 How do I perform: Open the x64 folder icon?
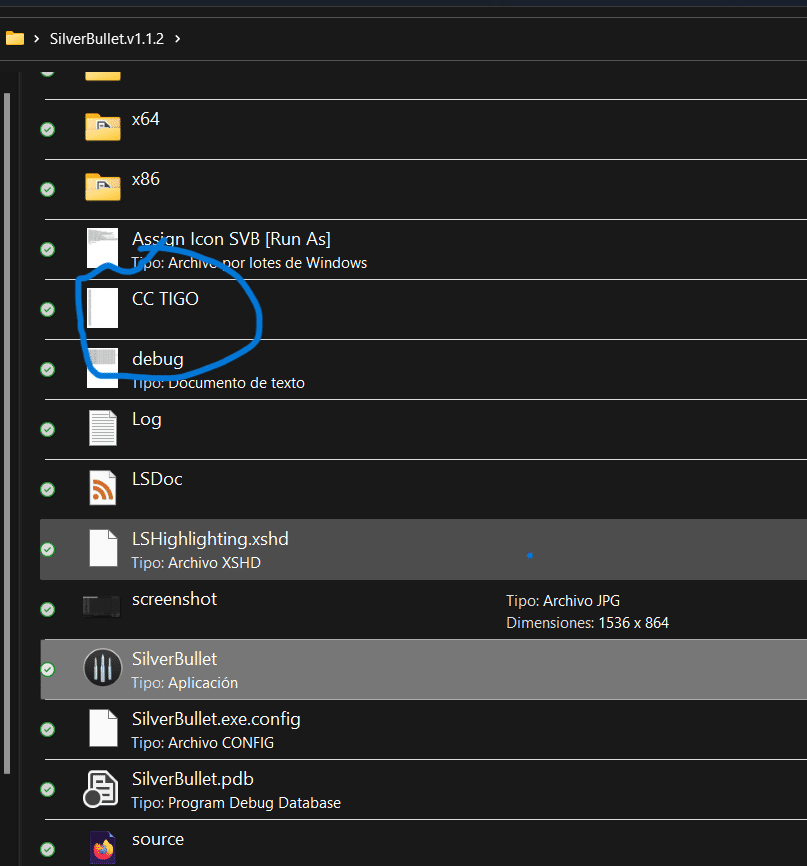tap(103, 127)
